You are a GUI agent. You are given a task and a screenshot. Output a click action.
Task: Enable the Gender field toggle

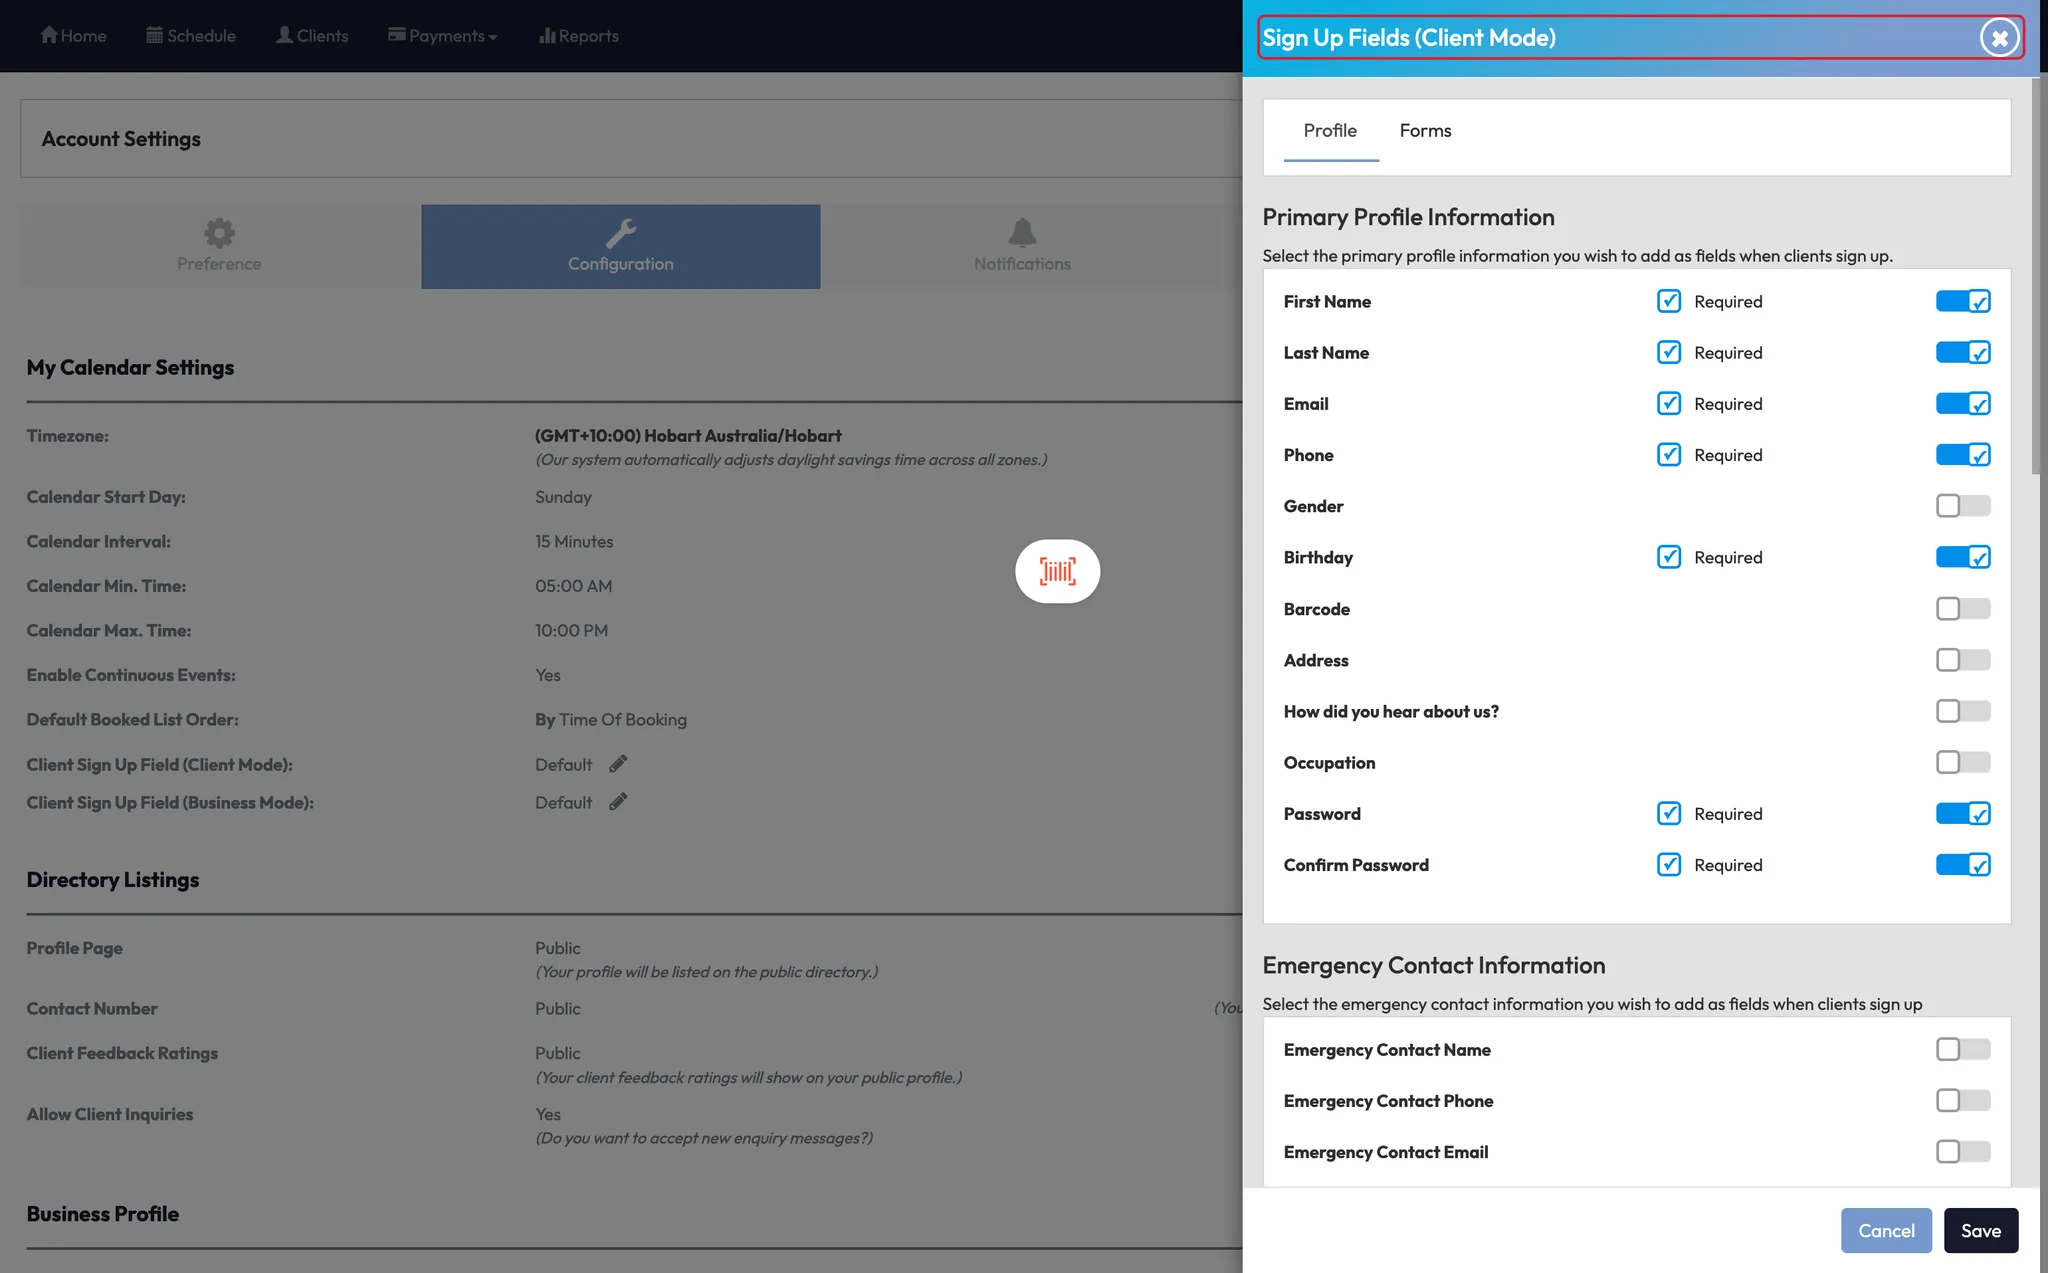pos(1962,506)
